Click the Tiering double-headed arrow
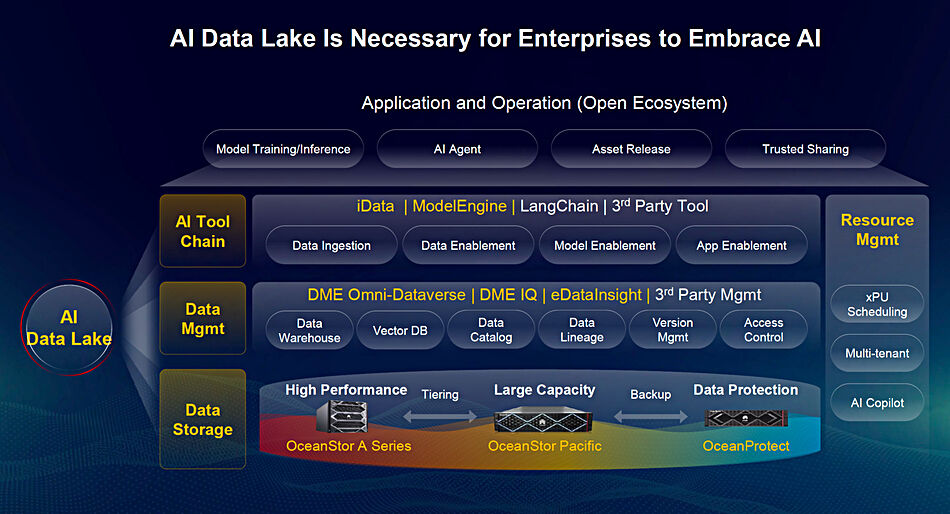The width and height of the screenshot is (950, 514). click(440, 414)
